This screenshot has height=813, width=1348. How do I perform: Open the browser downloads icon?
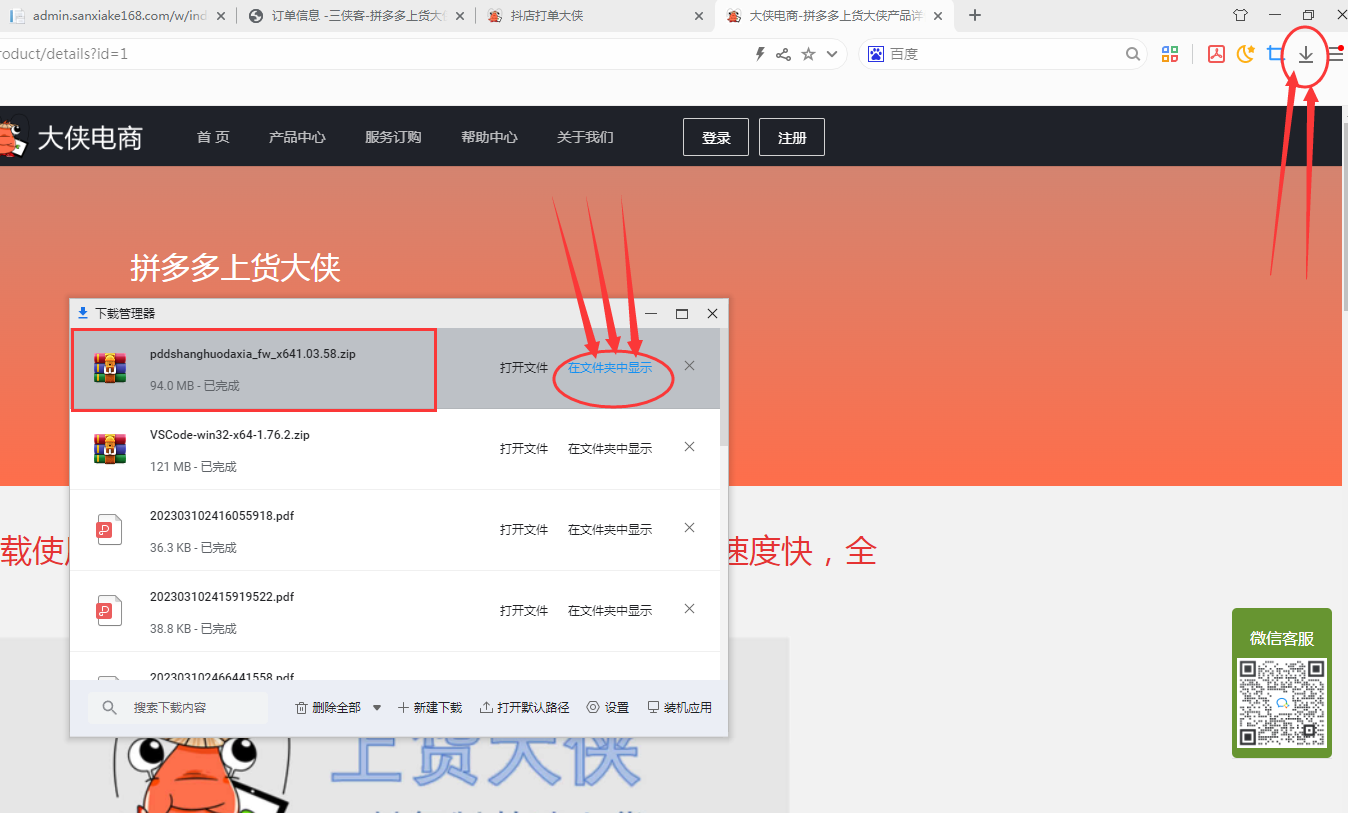(x=1305, y=55)
